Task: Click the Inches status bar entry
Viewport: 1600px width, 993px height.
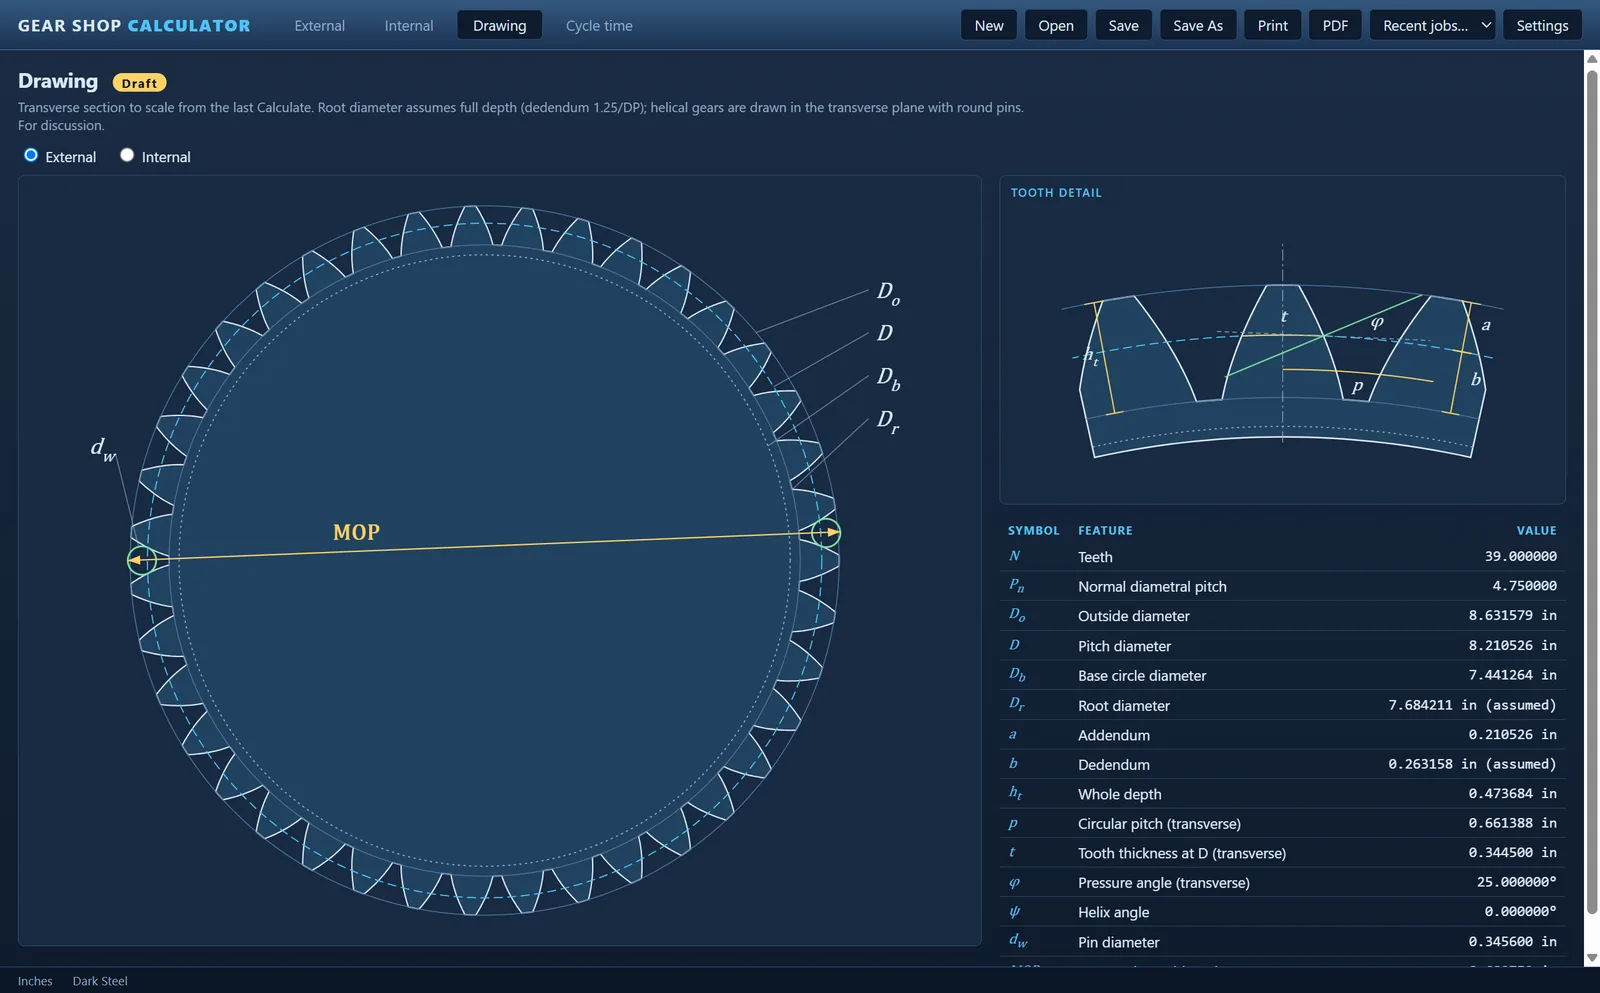Action: pos(35,981)
